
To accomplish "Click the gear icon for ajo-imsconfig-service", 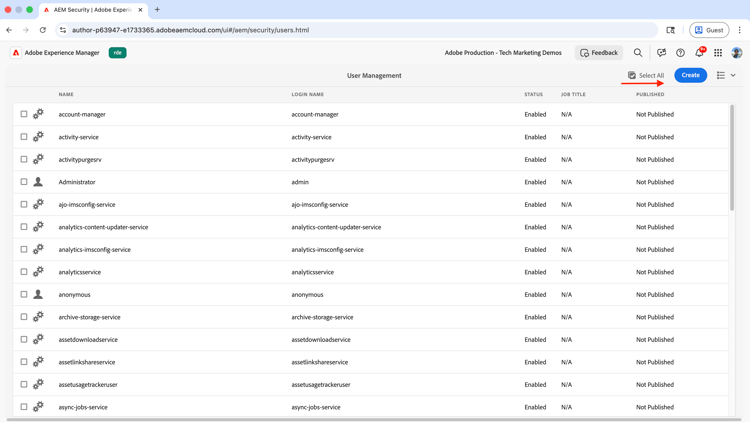I will click(38, 204).
